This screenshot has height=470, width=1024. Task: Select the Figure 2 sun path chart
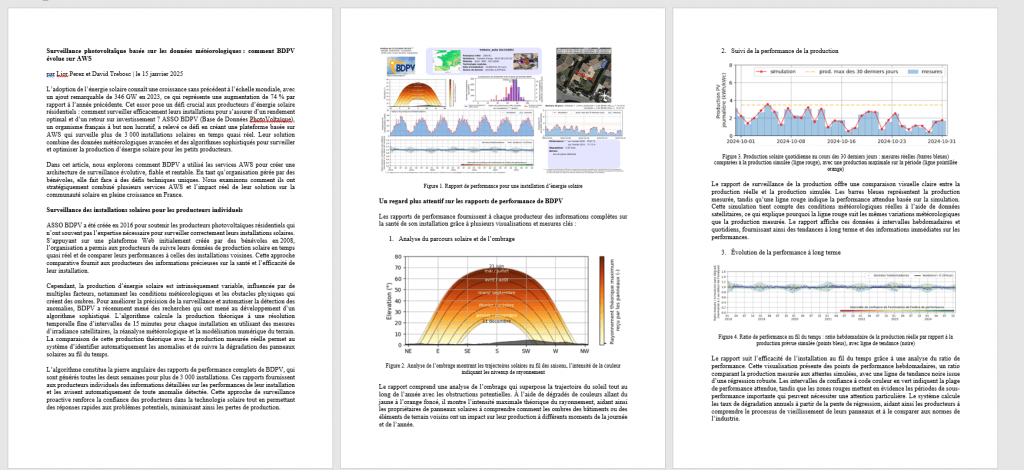pyautogui.click(x=504, y=302)
